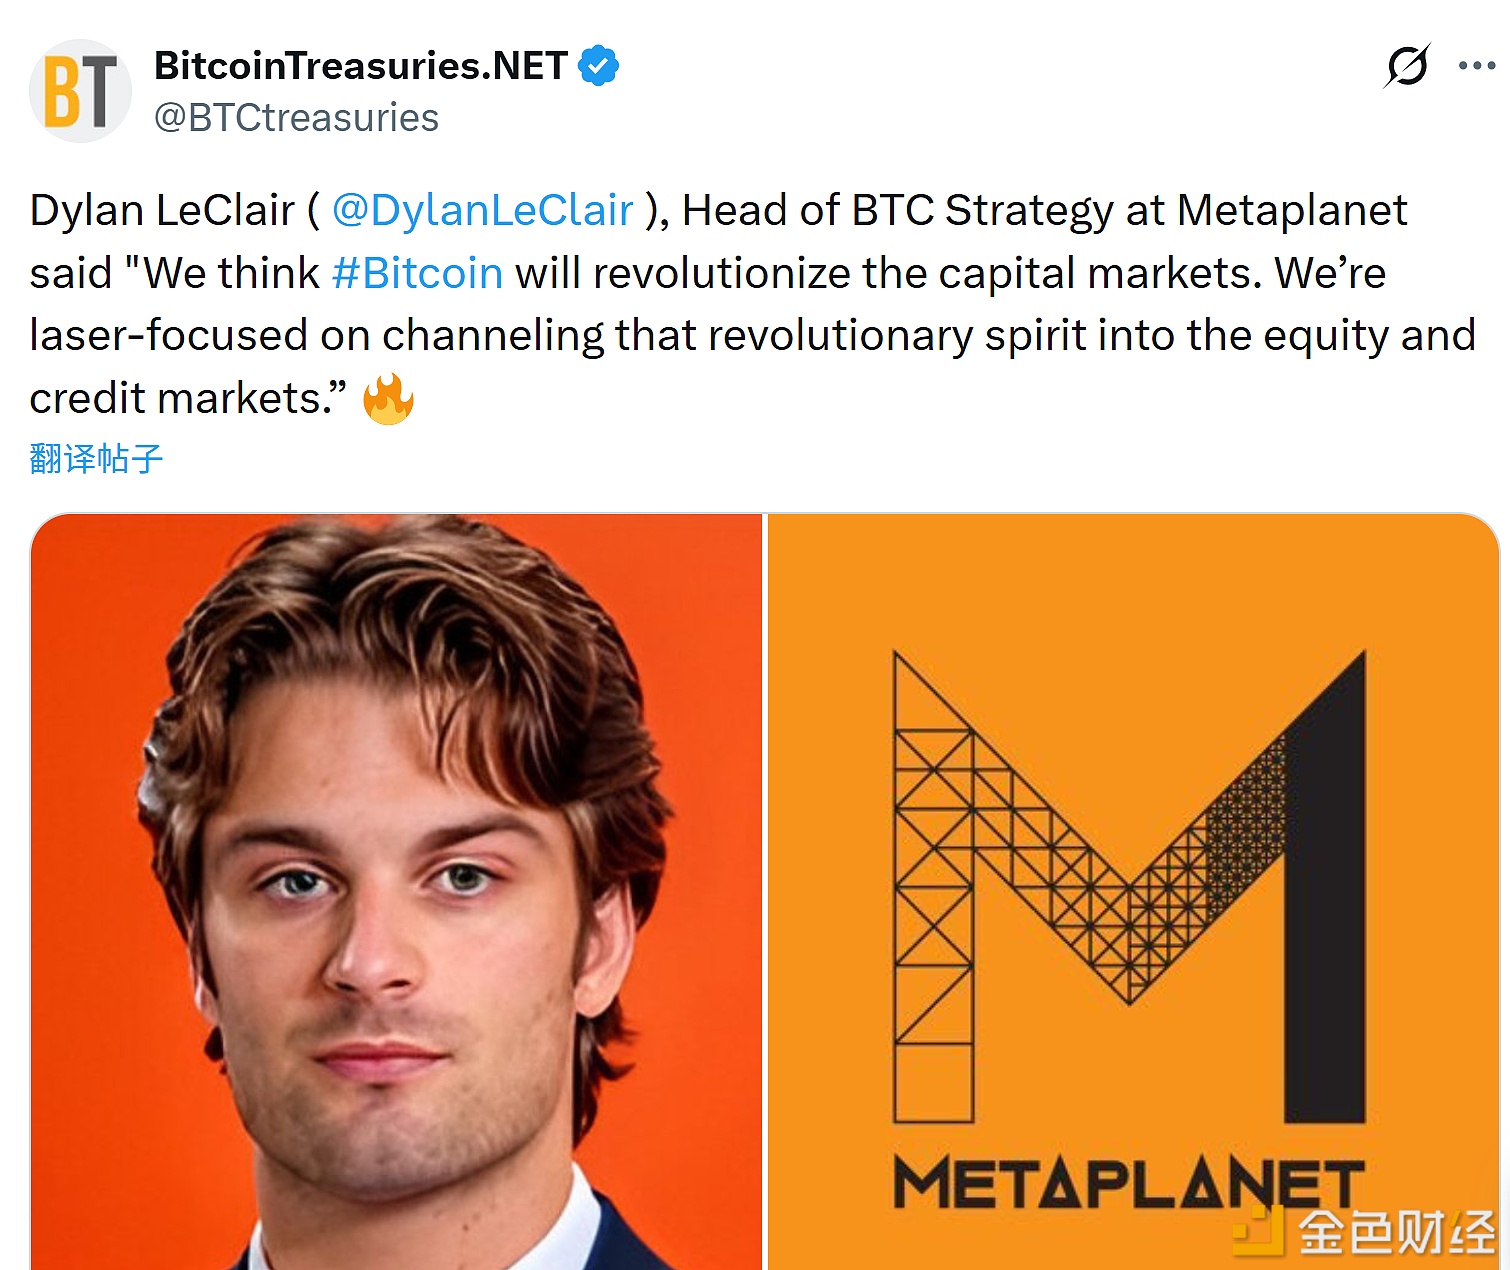
Task: Open the #Bitcoin hashtag
Action: (417, 273)
